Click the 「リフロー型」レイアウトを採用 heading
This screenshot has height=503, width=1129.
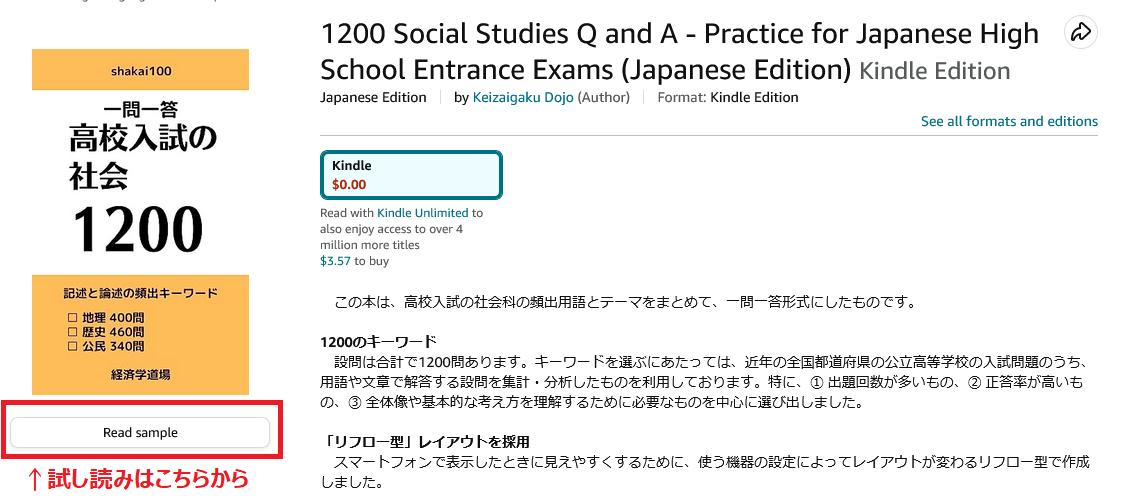(x=425, y=441)
